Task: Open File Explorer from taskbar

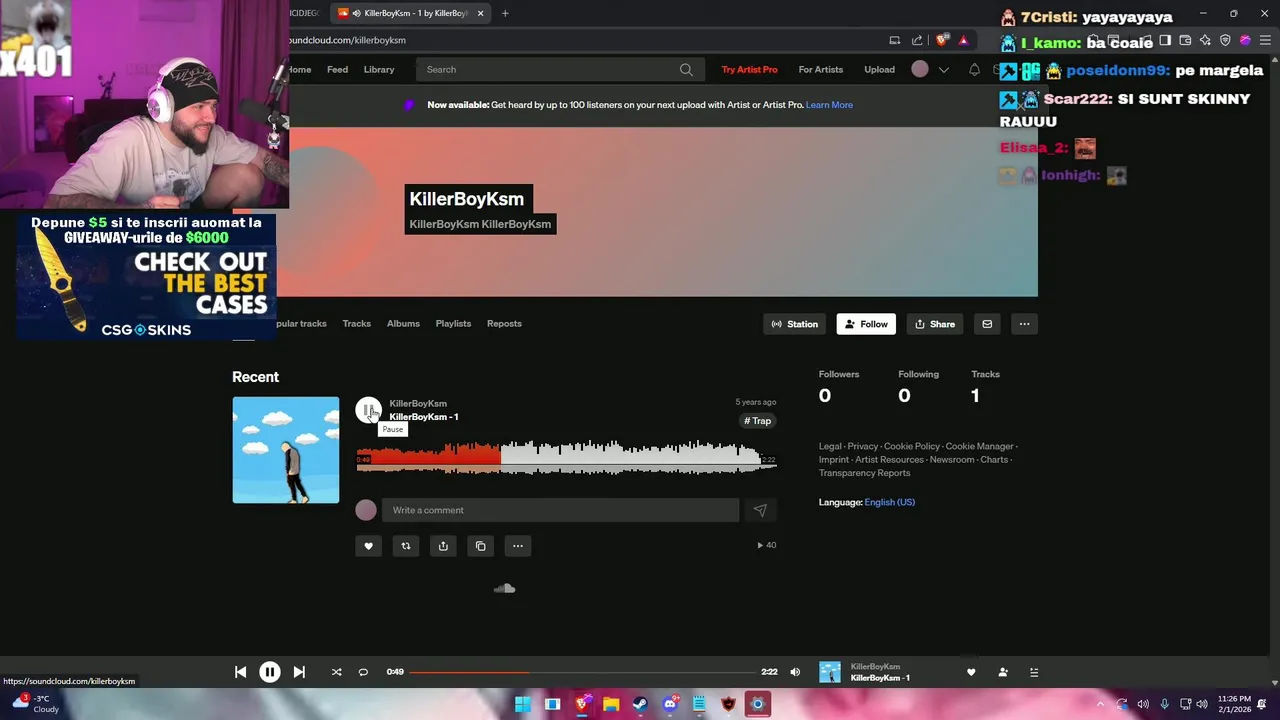Action: [611, 704]
